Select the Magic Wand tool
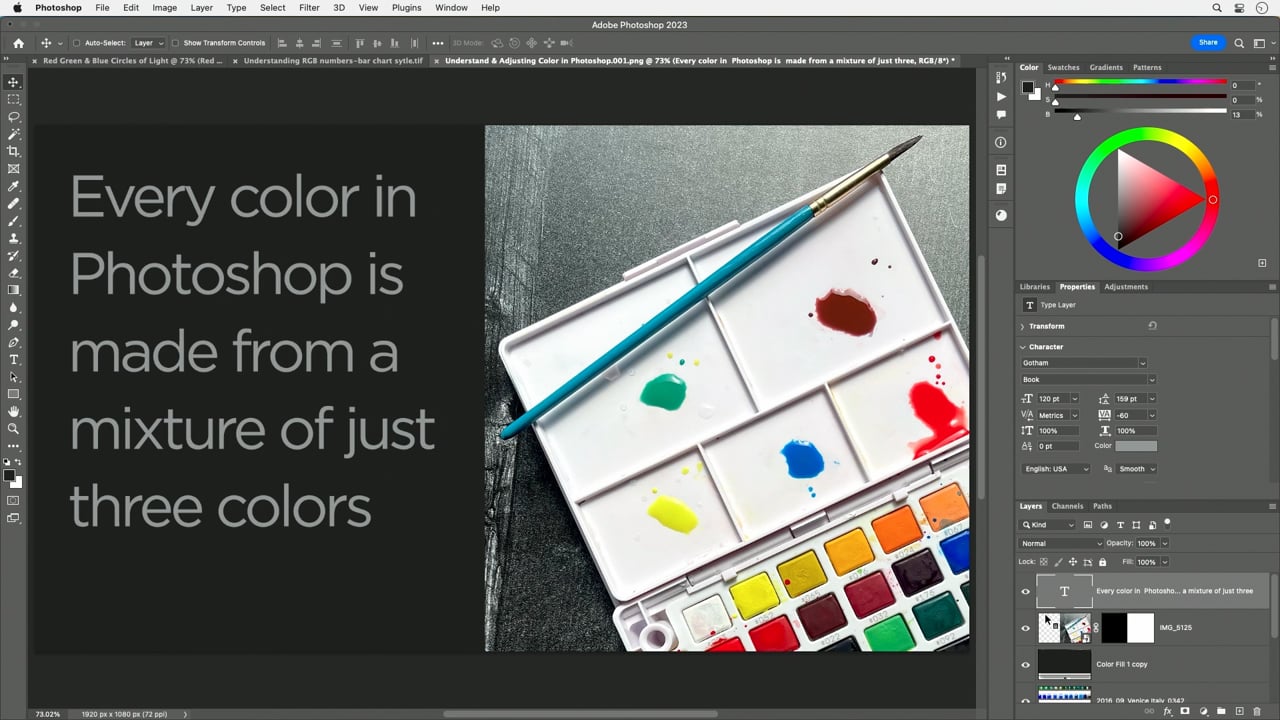1280x720 pixels. [13, 134]
